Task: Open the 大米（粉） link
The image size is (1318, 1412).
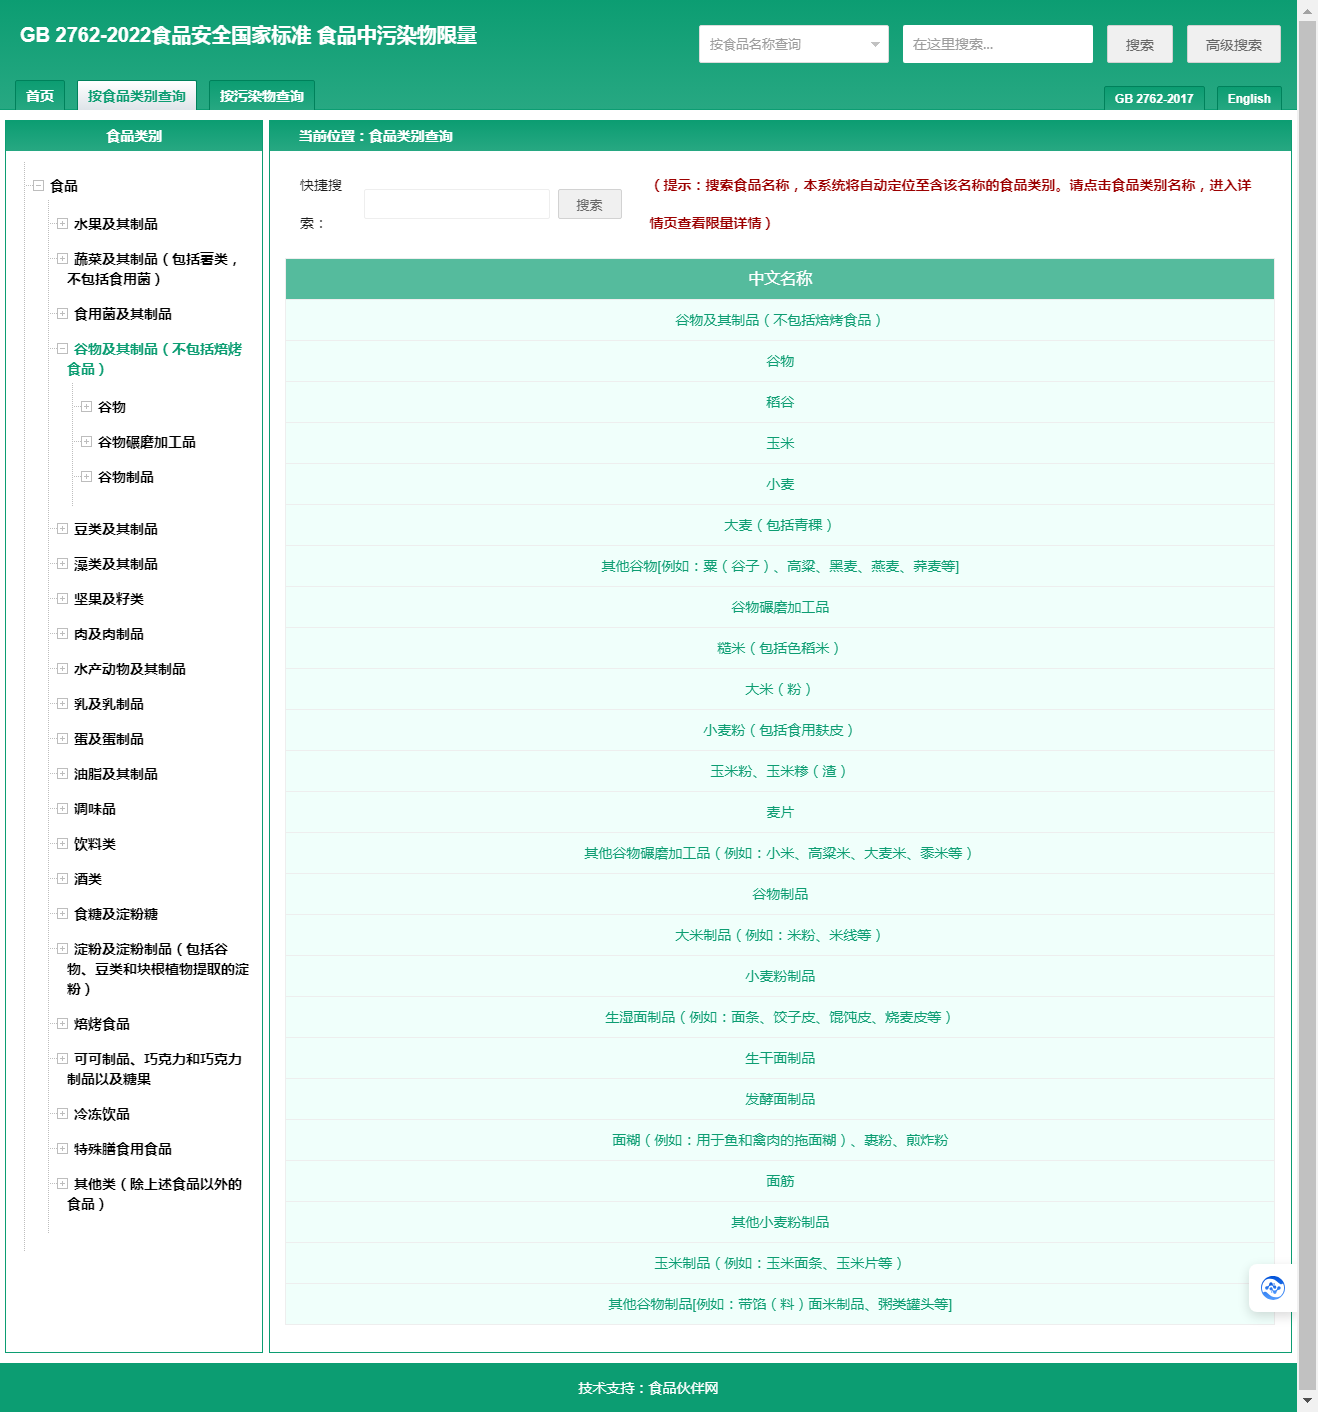Action: [779, 689]
